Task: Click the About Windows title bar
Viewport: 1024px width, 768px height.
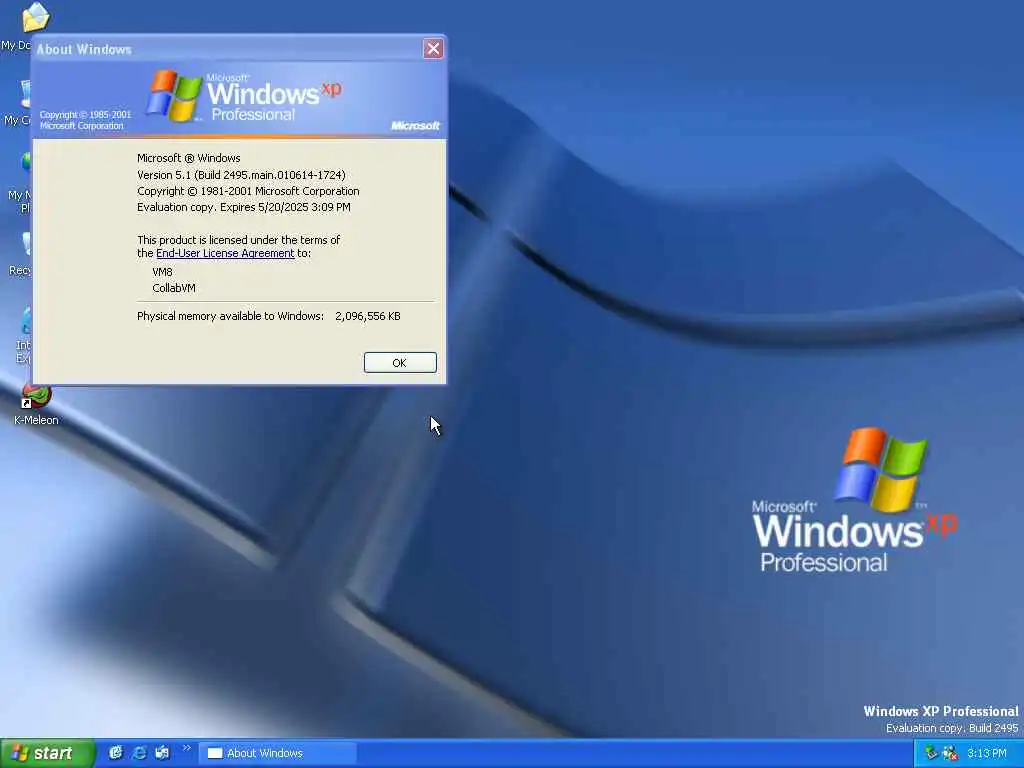Action: [229, 49]
